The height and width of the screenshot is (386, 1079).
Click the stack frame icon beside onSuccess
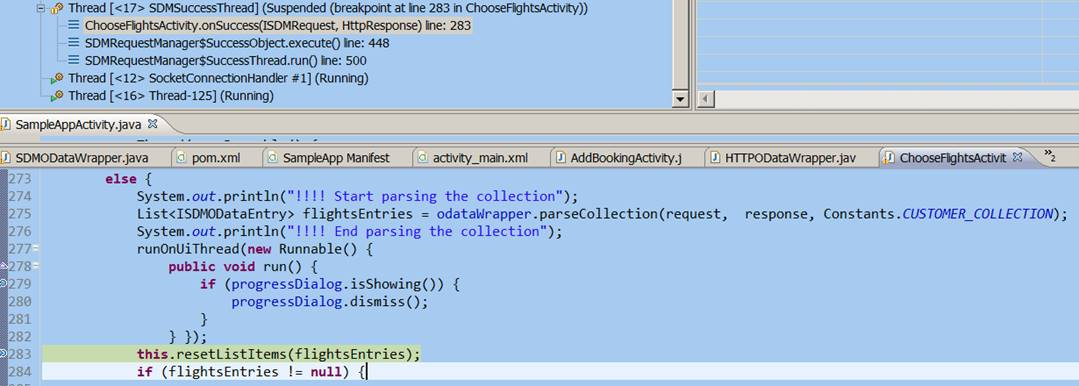74,25
